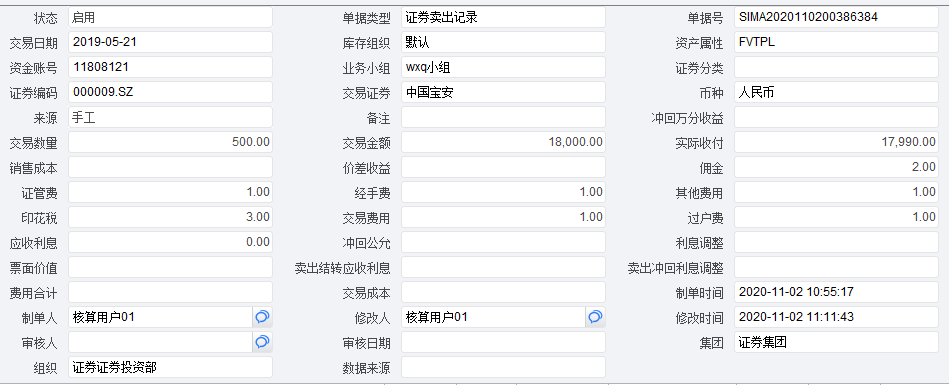Focus the 交易数量 field 500.00
The image size is (949, 385).
[x=170, y=142]
